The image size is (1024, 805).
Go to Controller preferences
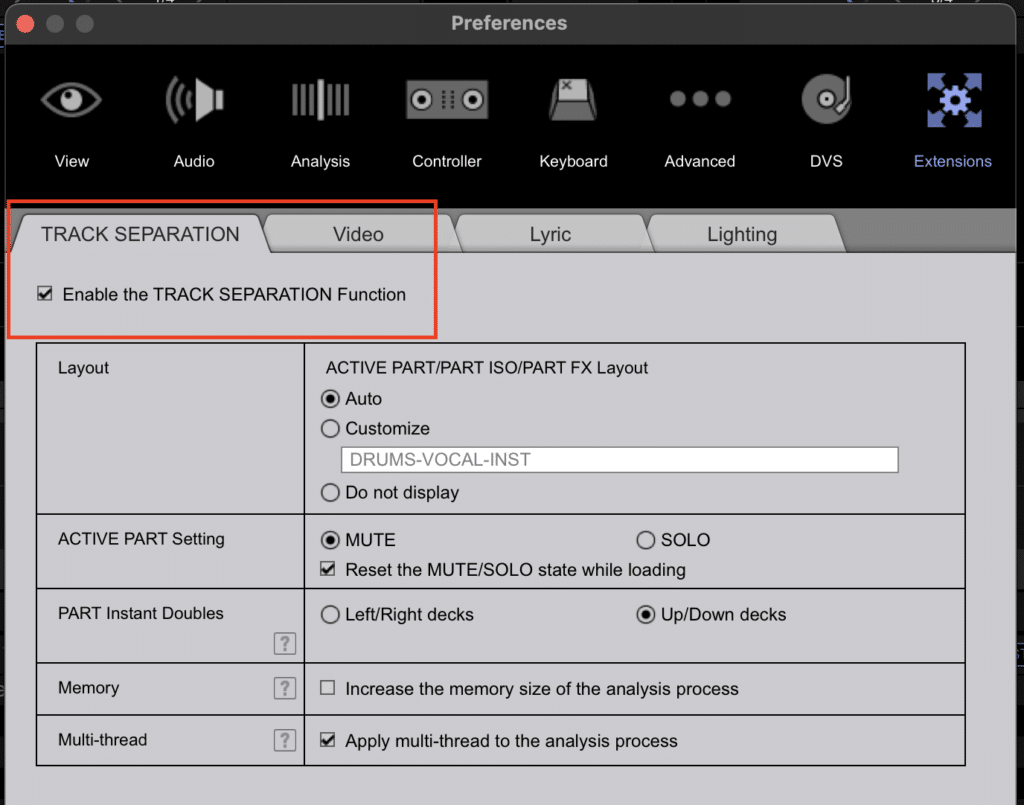447,101
